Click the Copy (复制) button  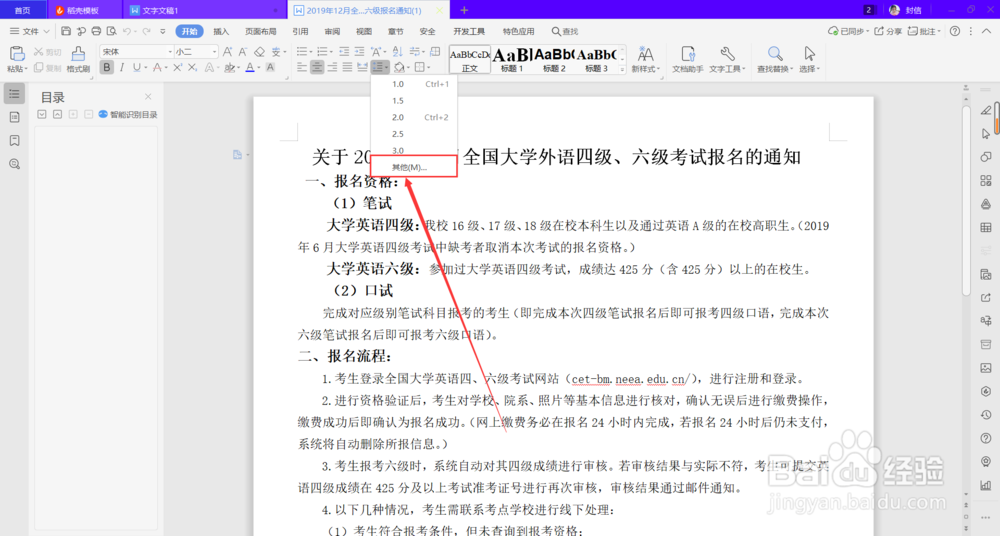[48, 68]
